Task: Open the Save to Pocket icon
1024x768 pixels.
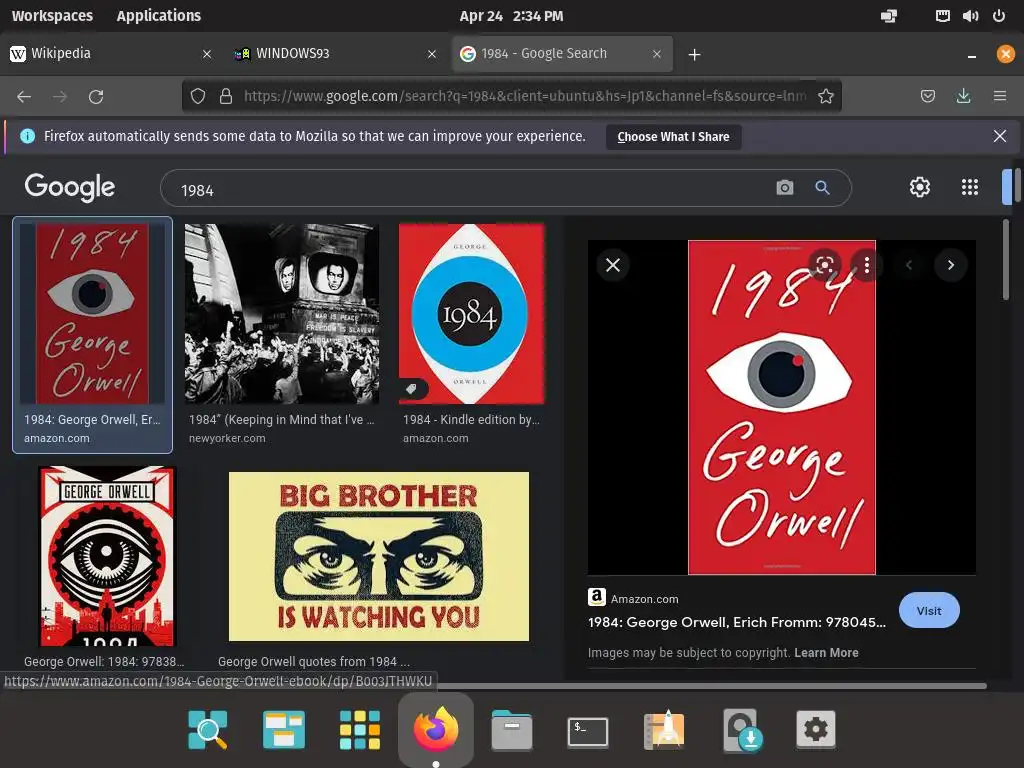Action: 927,97
